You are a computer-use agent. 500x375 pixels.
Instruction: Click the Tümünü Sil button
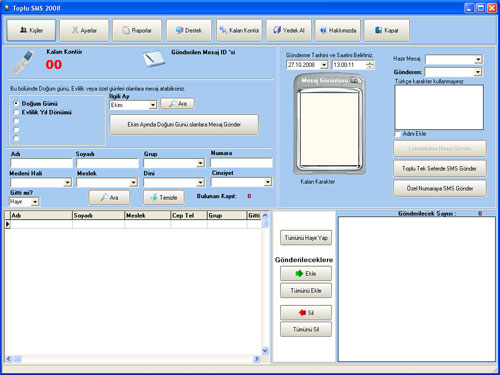(x=306, y=329)
